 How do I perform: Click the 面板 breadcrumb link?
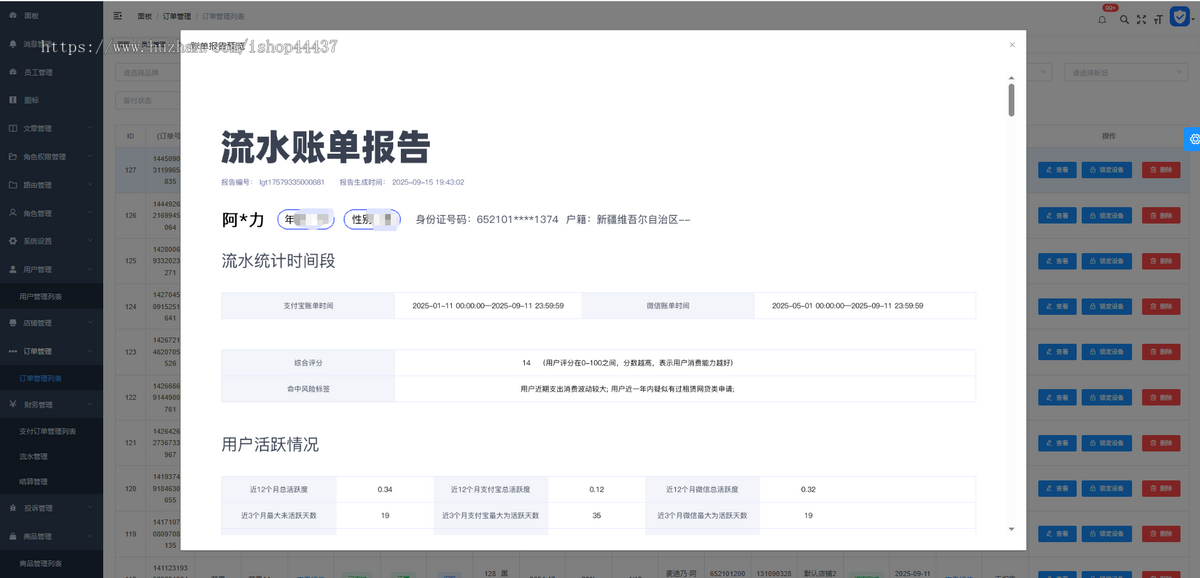(x=145, y=16)
